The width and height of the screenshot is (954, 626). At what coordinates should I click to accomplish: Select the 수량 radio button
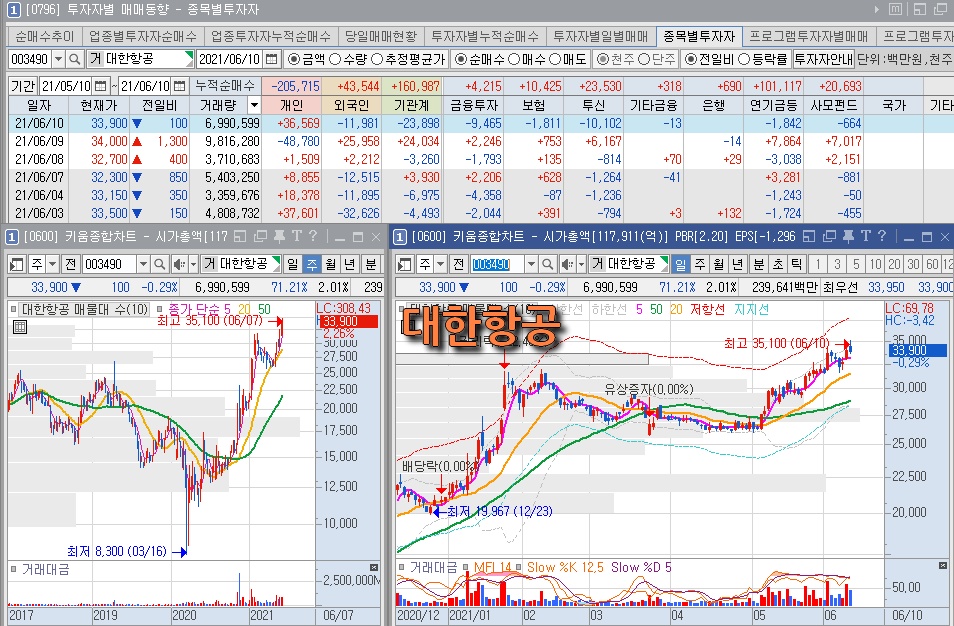335,59
